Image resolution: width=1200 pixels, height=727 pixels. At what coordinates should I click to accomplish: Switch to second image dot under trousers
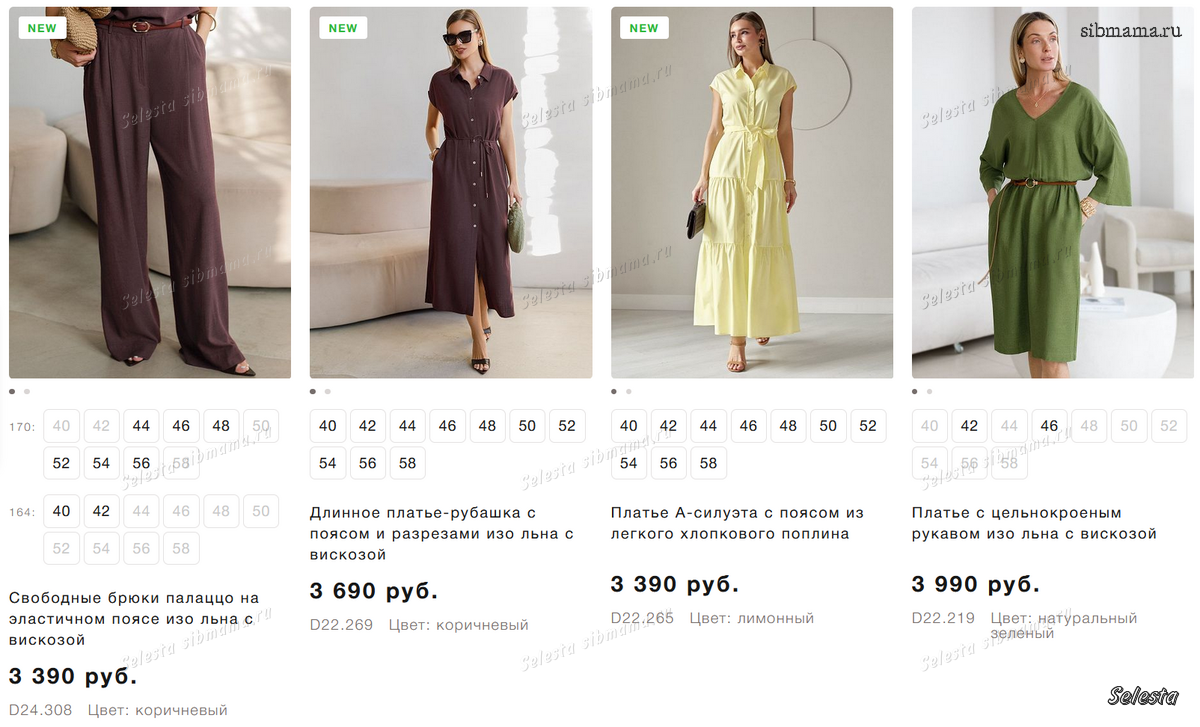coord(27,392)
